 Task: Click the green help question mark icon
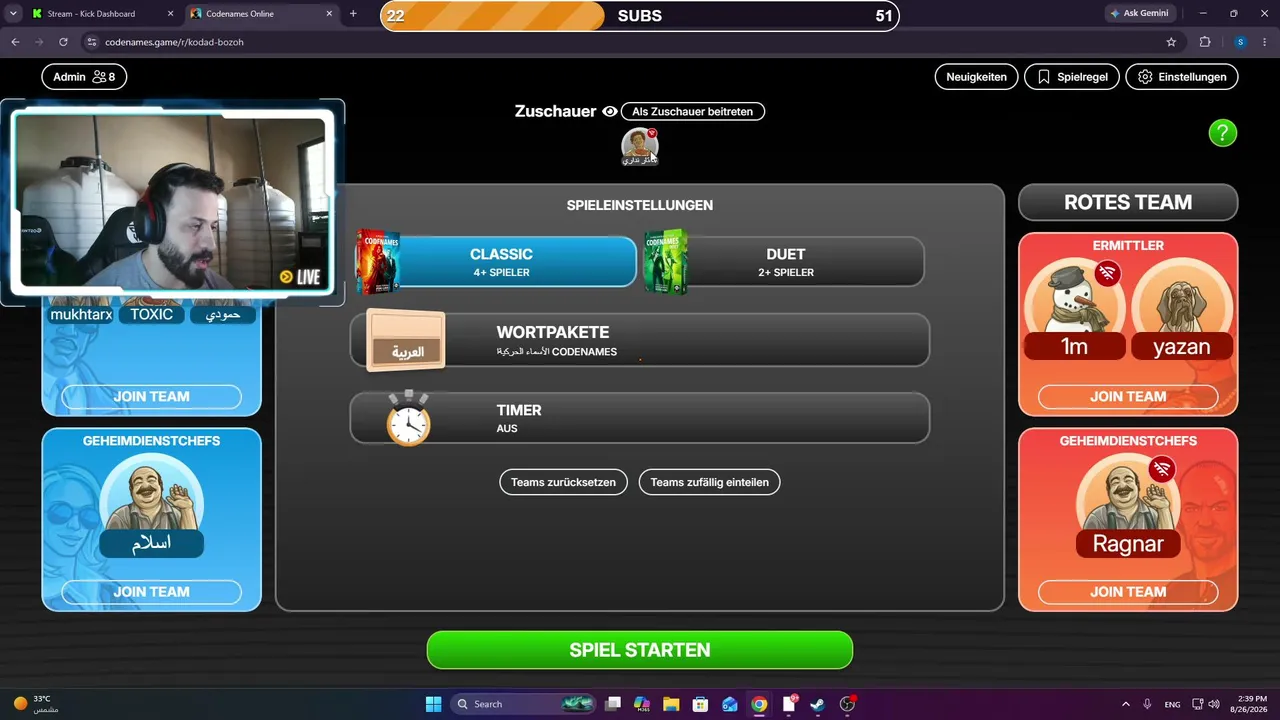[1222, 133]
